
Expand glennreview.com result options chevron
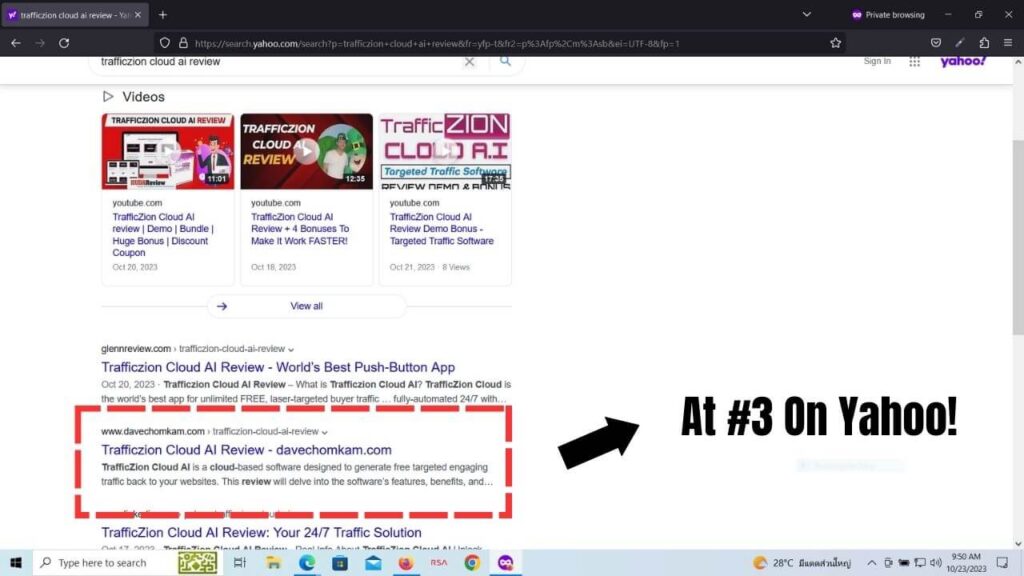pyautogui.click(x=291, y=349)
